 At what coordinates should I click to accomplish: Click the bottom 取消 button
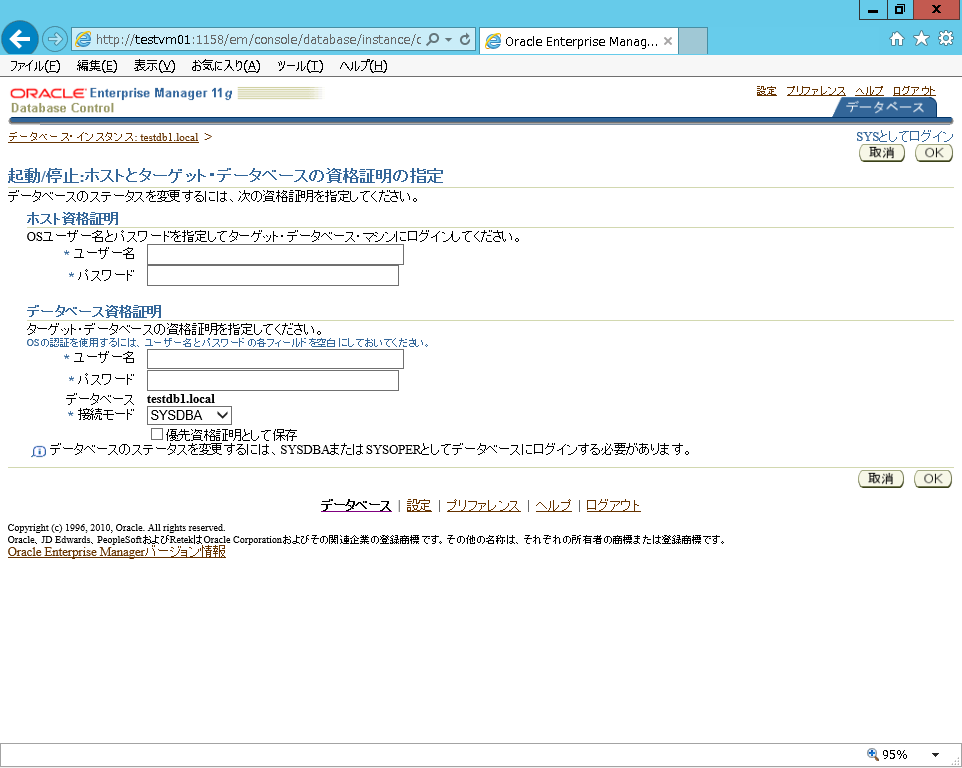[x=881, y=478]
